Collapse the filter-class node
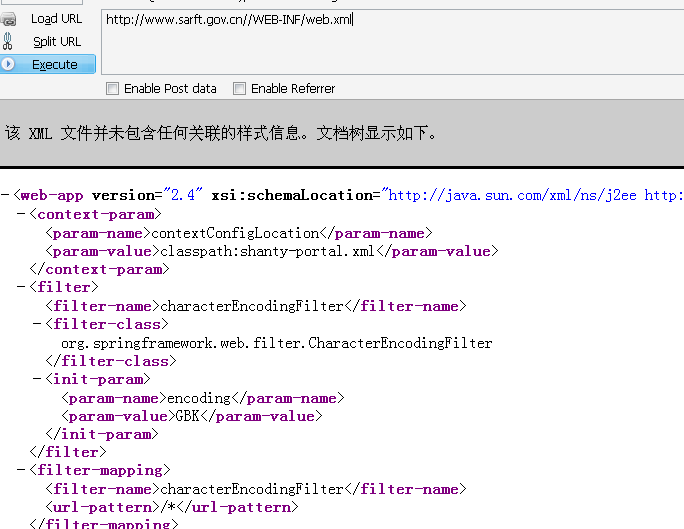This screenshot has width=684, height=529. click(37, 324)
